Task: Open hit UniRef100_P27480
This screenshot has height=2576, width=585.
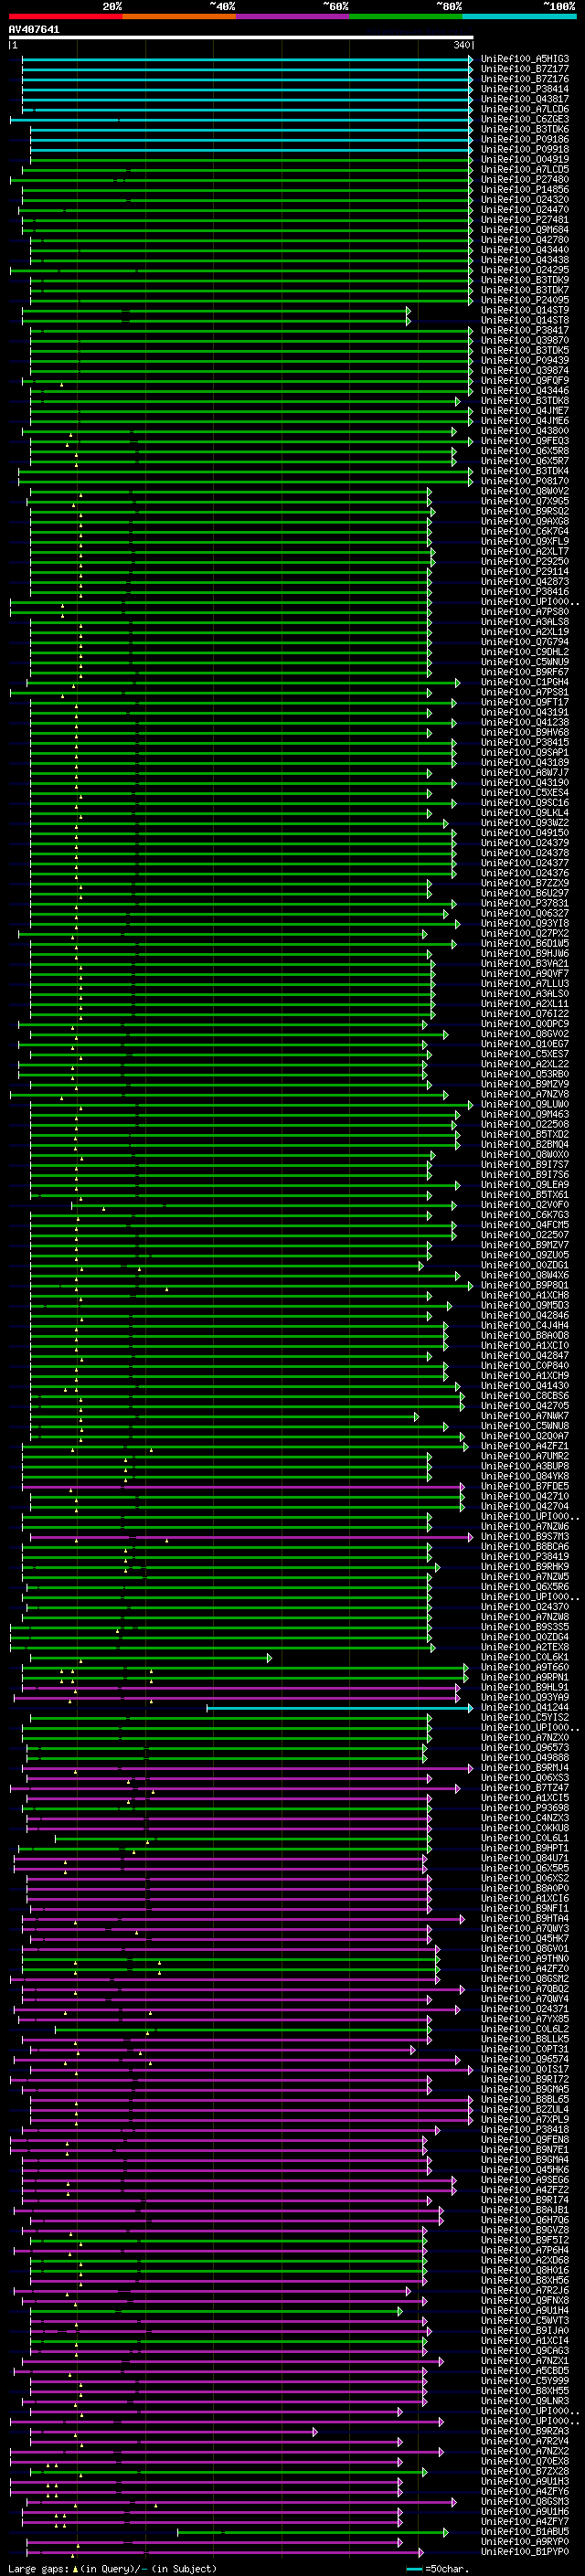Action: coord(525,180)
